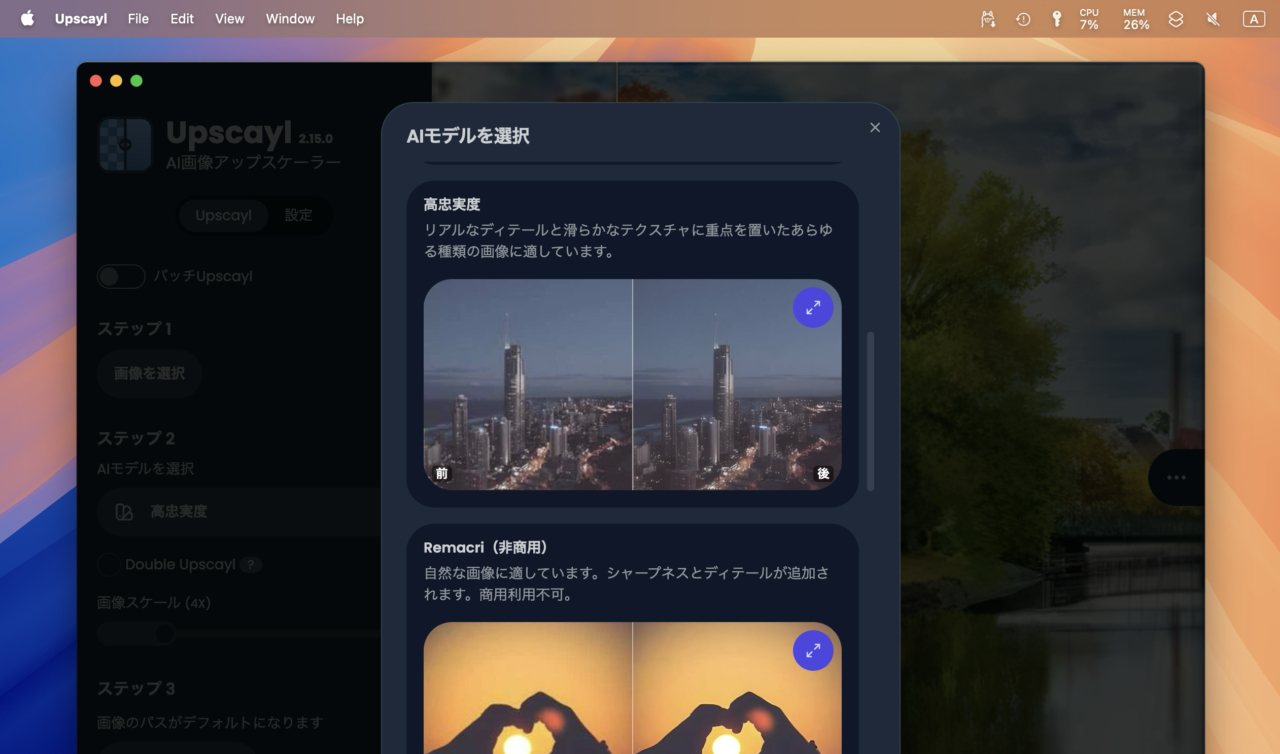This screenshot has width=1280, height=754.
Task: Click the muted sound icon in the menu bar
Action: tap(1213, 18)
